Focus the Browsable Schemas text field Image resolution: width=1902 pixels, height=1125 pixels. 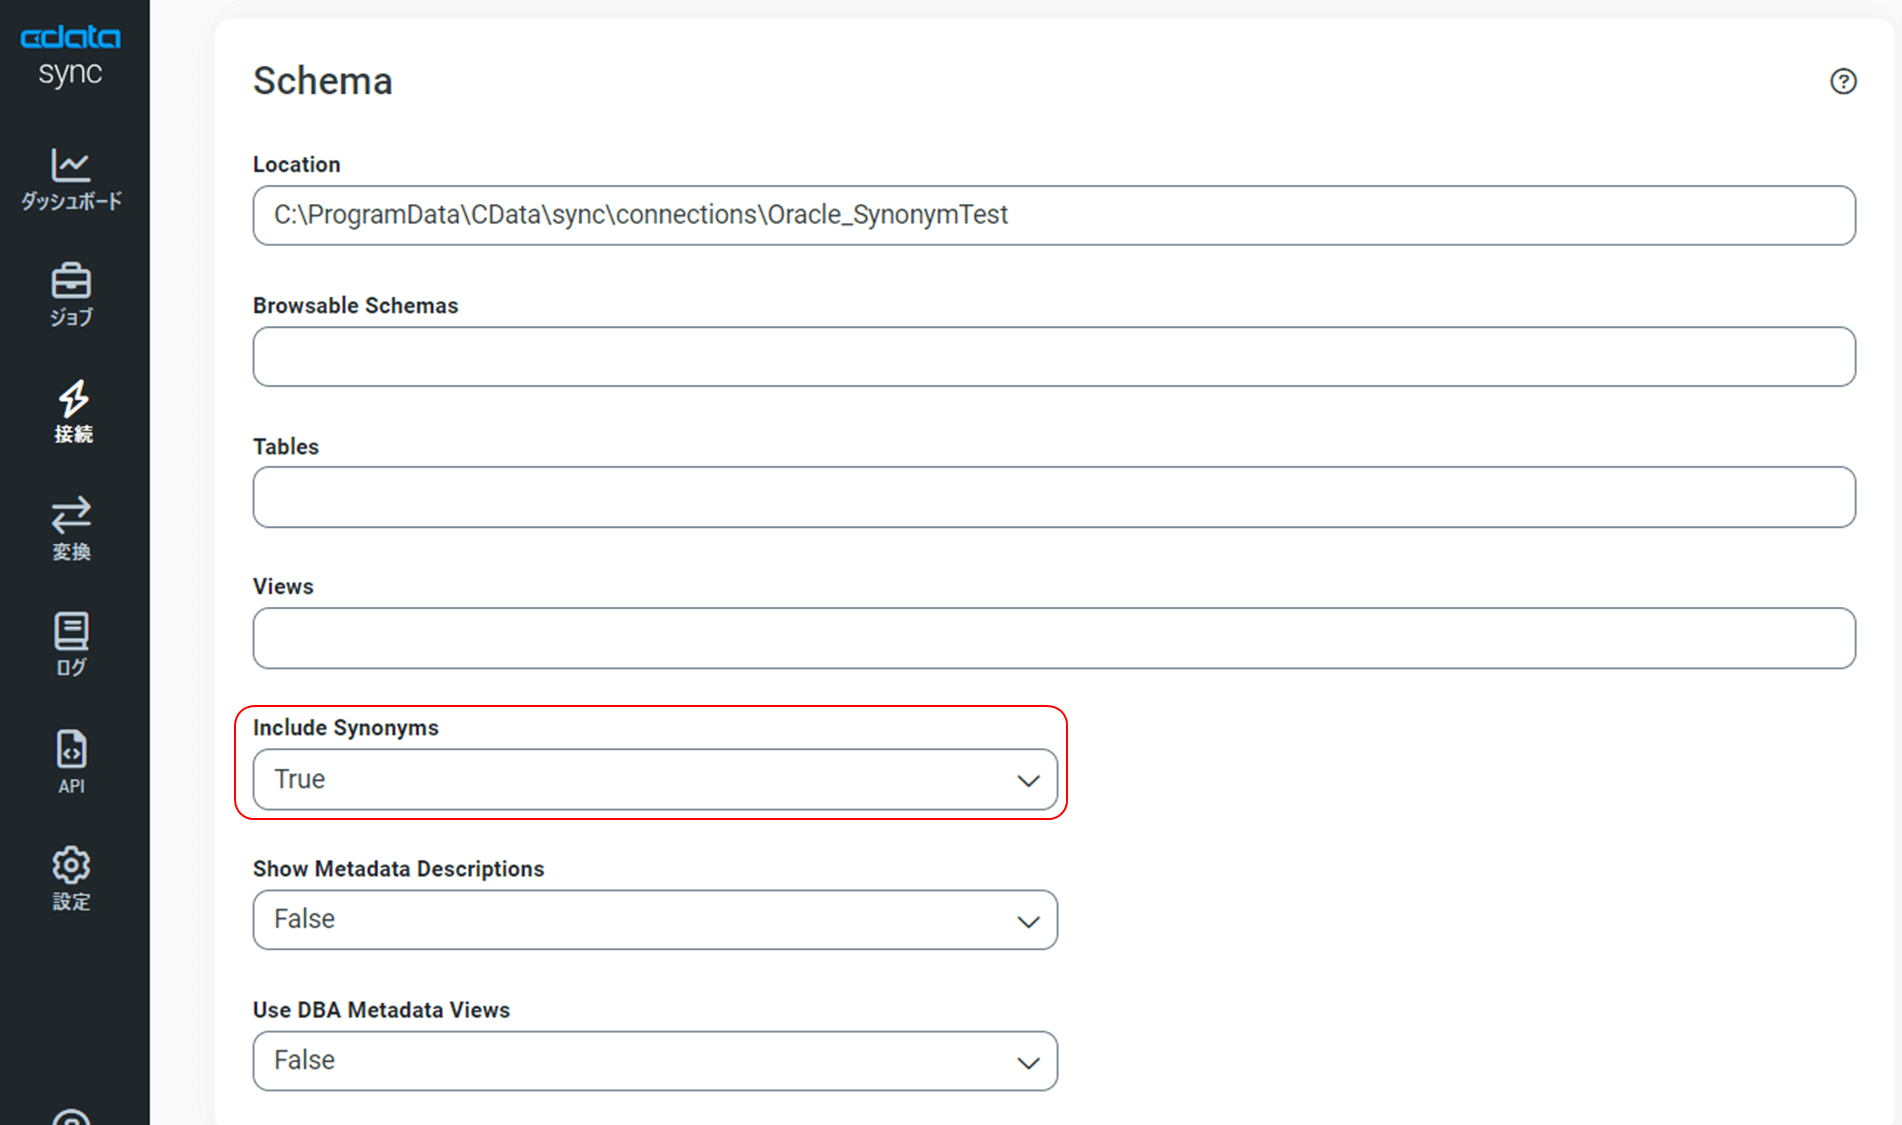1053,356
